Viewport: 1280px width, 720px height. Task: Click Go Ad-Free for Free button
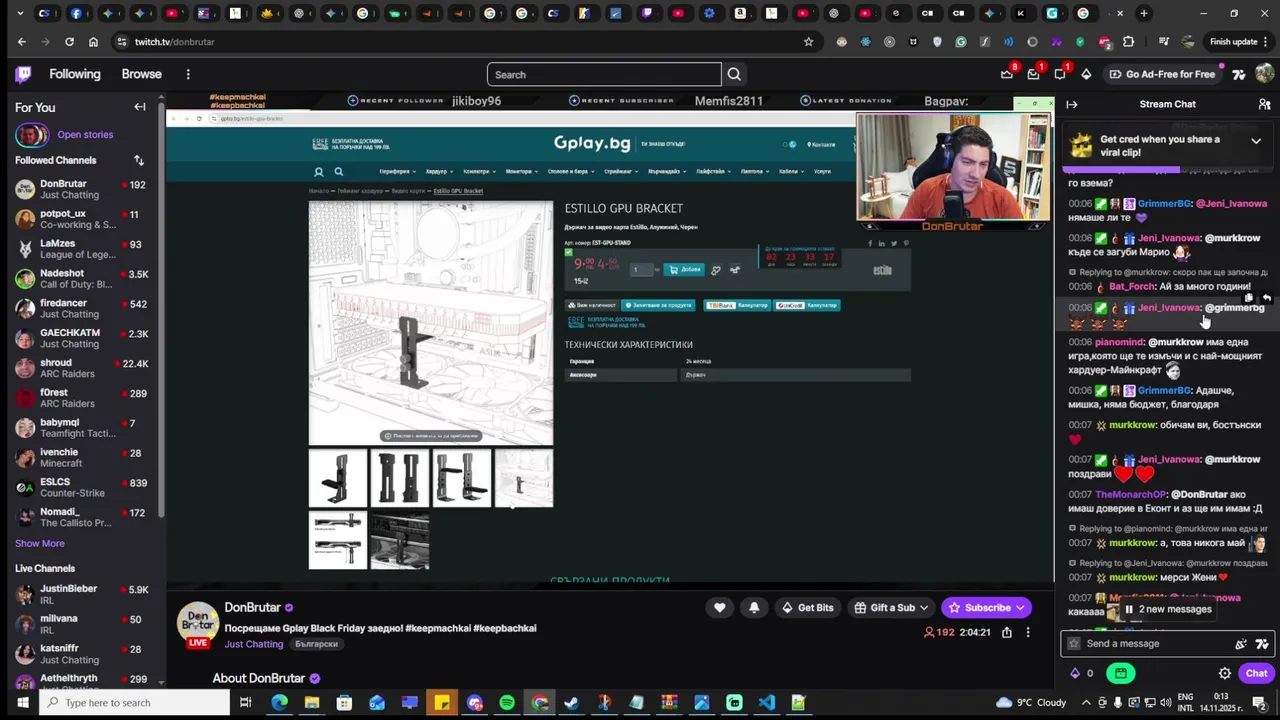click(x=1161, y=74)
